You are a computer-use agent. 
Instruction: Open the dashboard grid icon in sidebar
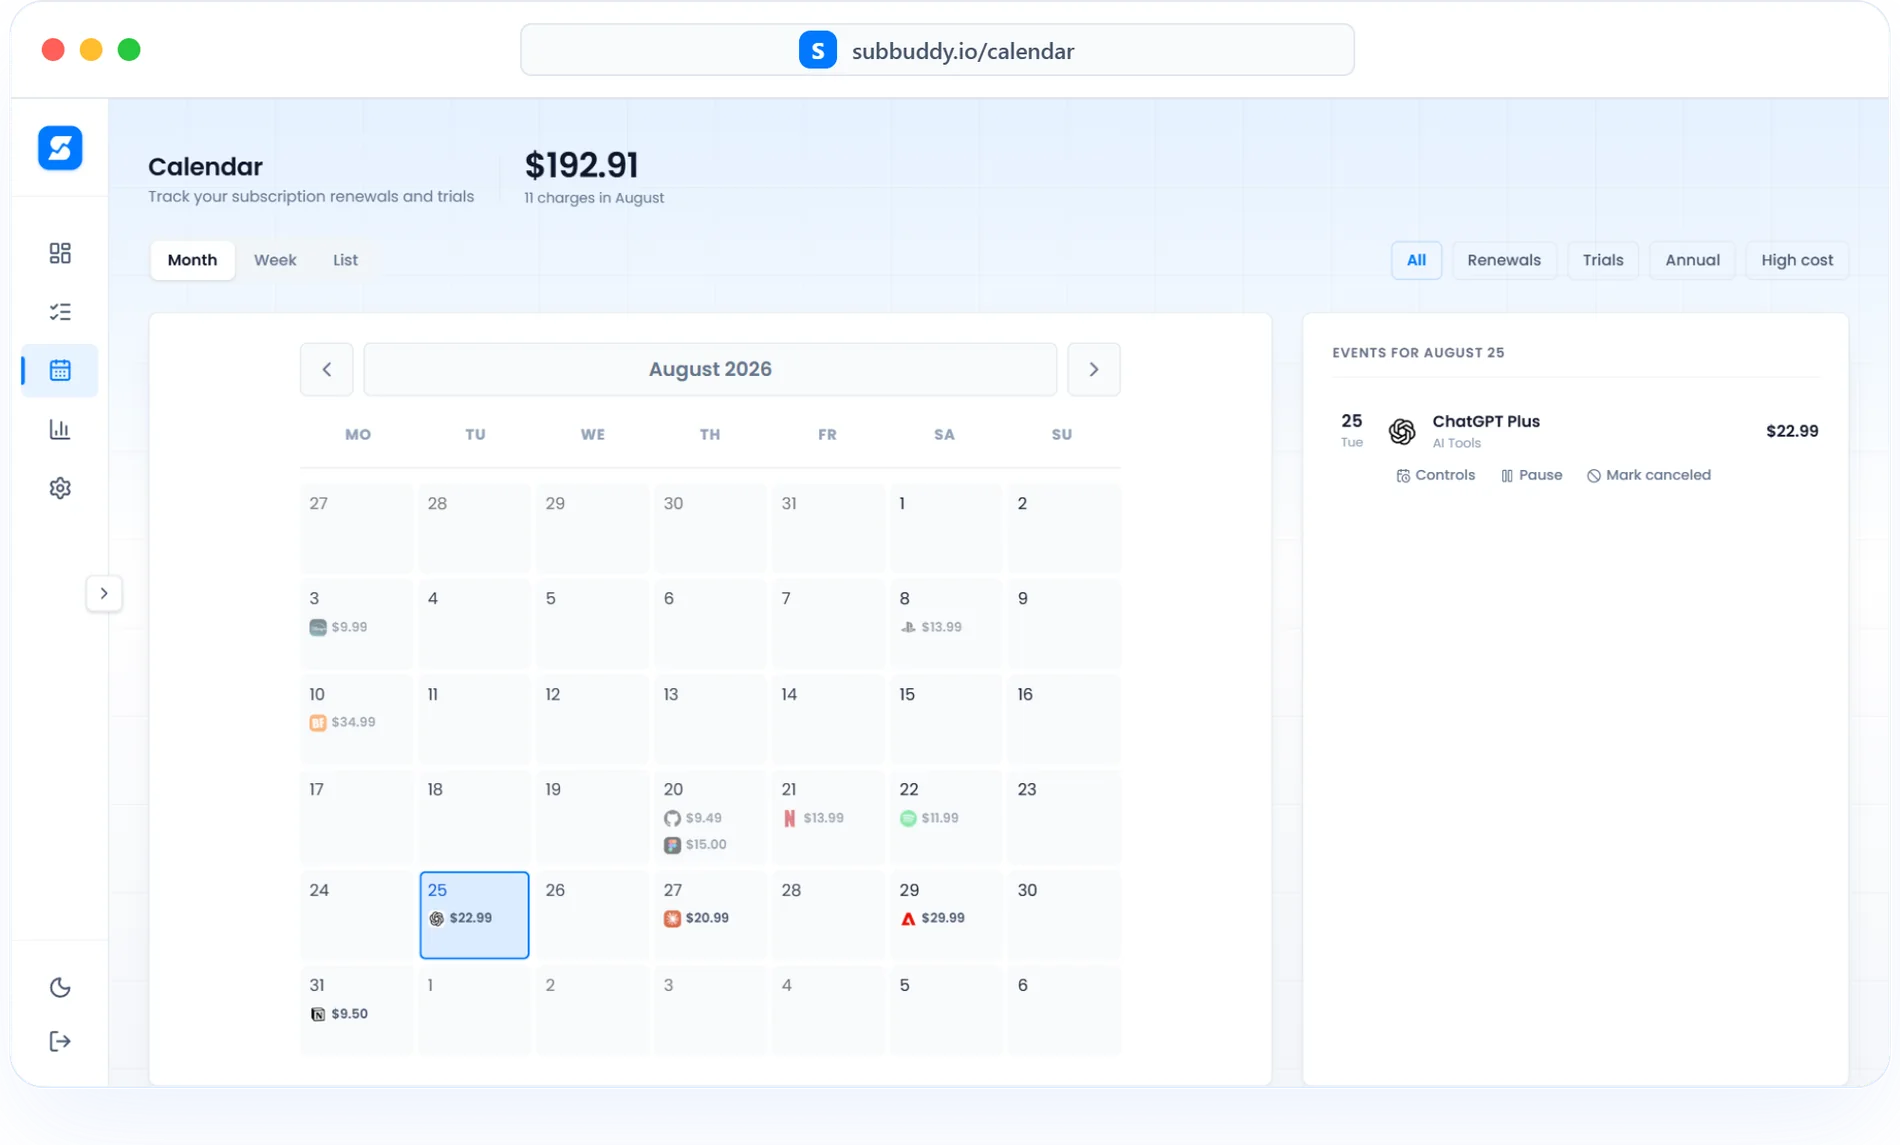pyautogui.click(x=60, y=253)
